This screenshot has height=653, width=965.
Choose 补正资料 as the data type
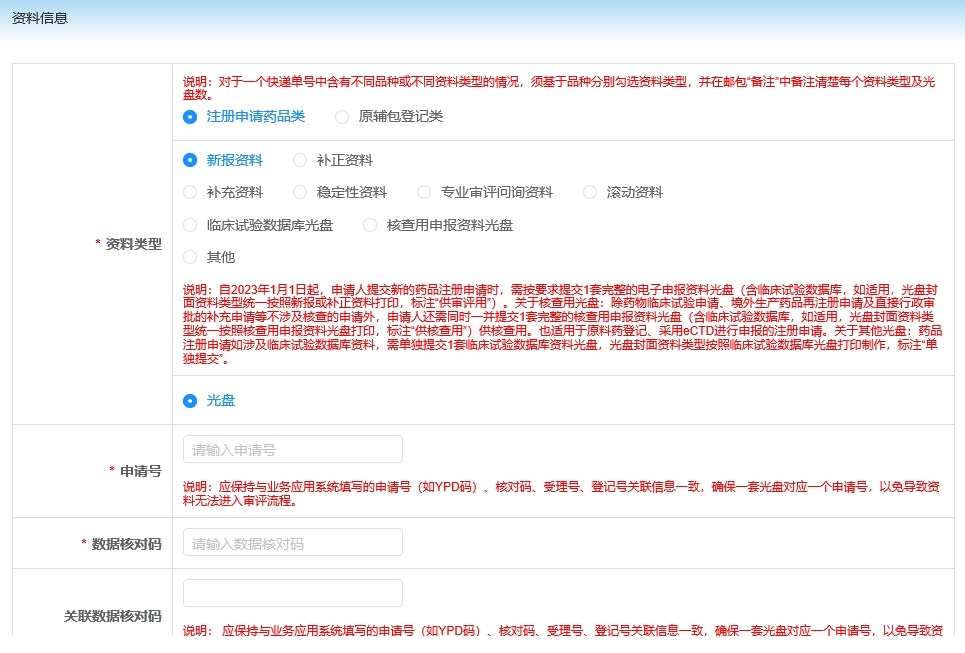300,160
